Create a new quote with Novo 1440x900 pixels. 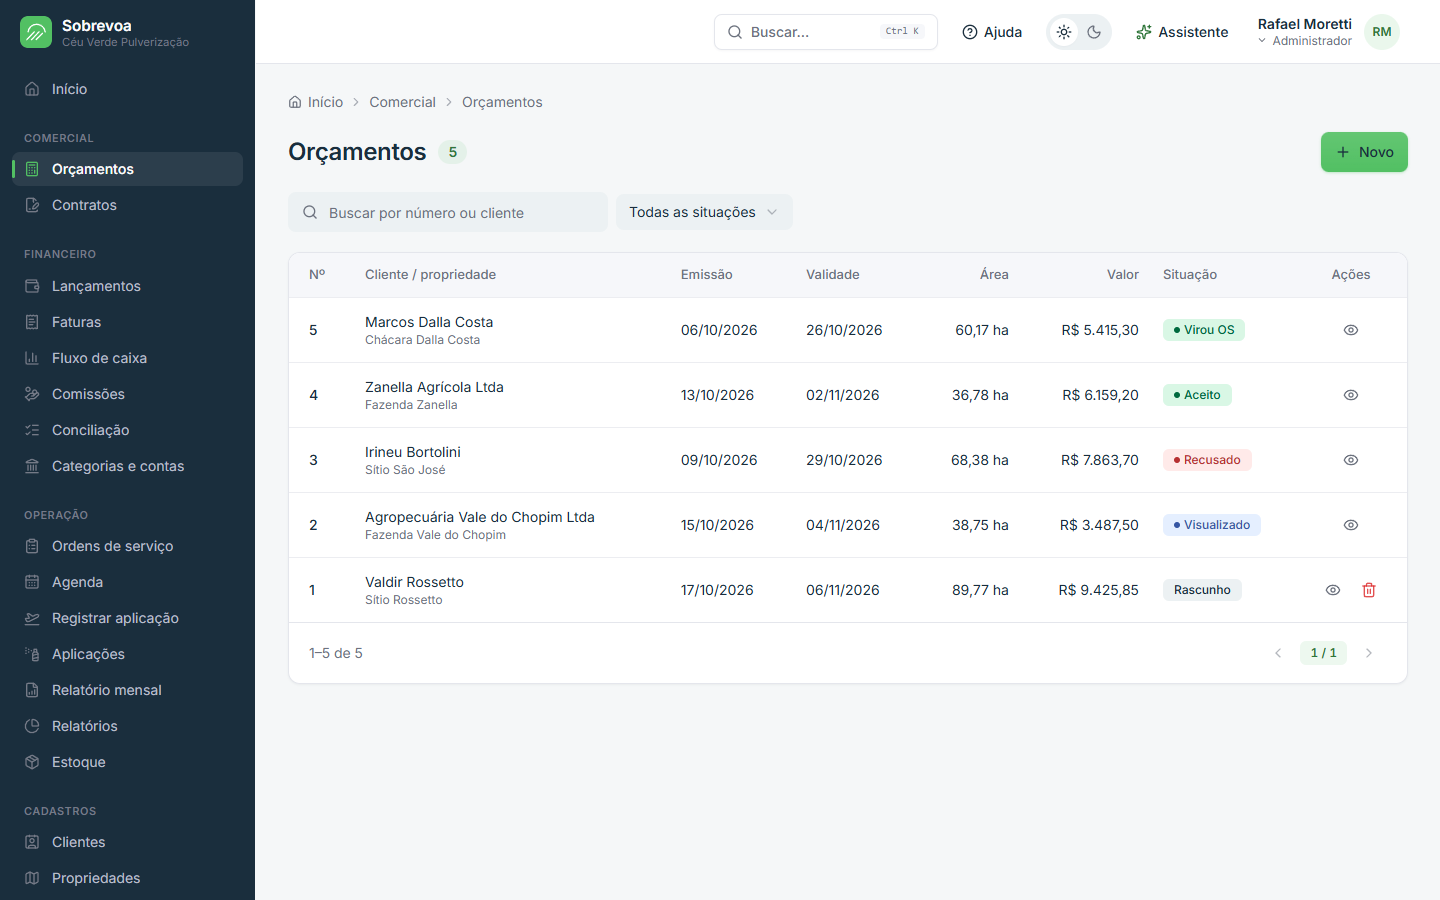1364,152
